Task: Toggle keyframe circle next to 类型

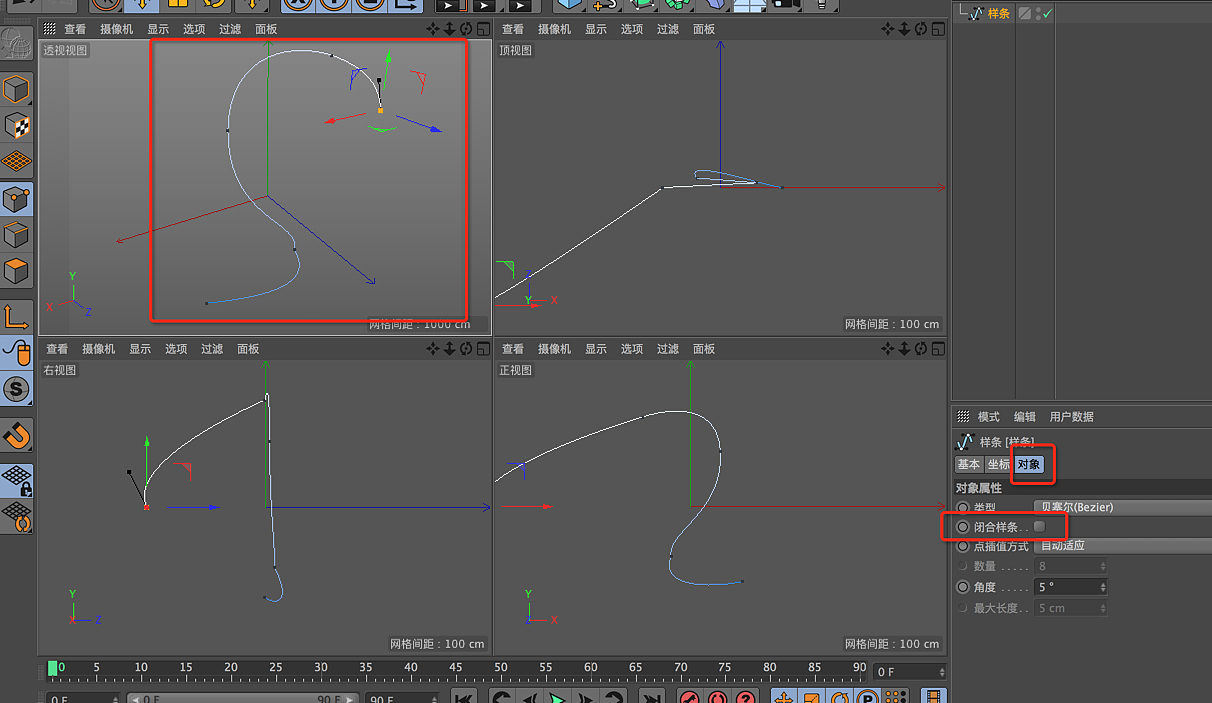Action: [963, 507]
